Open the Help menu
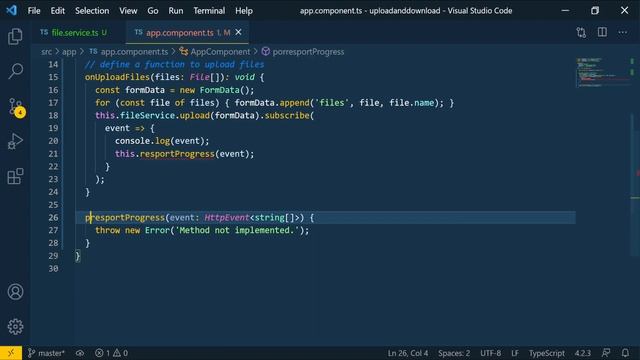The width and height of the screenshot is (640, 360). 244,11
